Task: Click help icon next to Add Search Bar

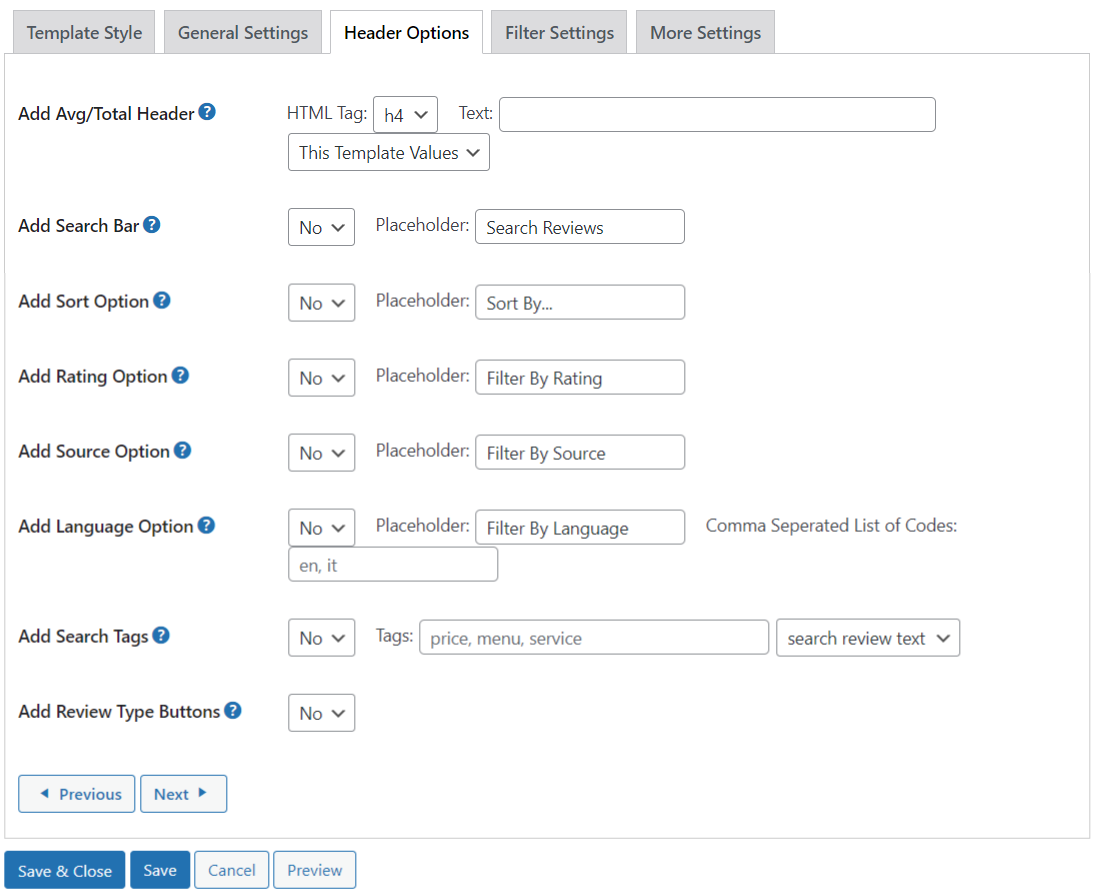Action: tap(152, 225)
